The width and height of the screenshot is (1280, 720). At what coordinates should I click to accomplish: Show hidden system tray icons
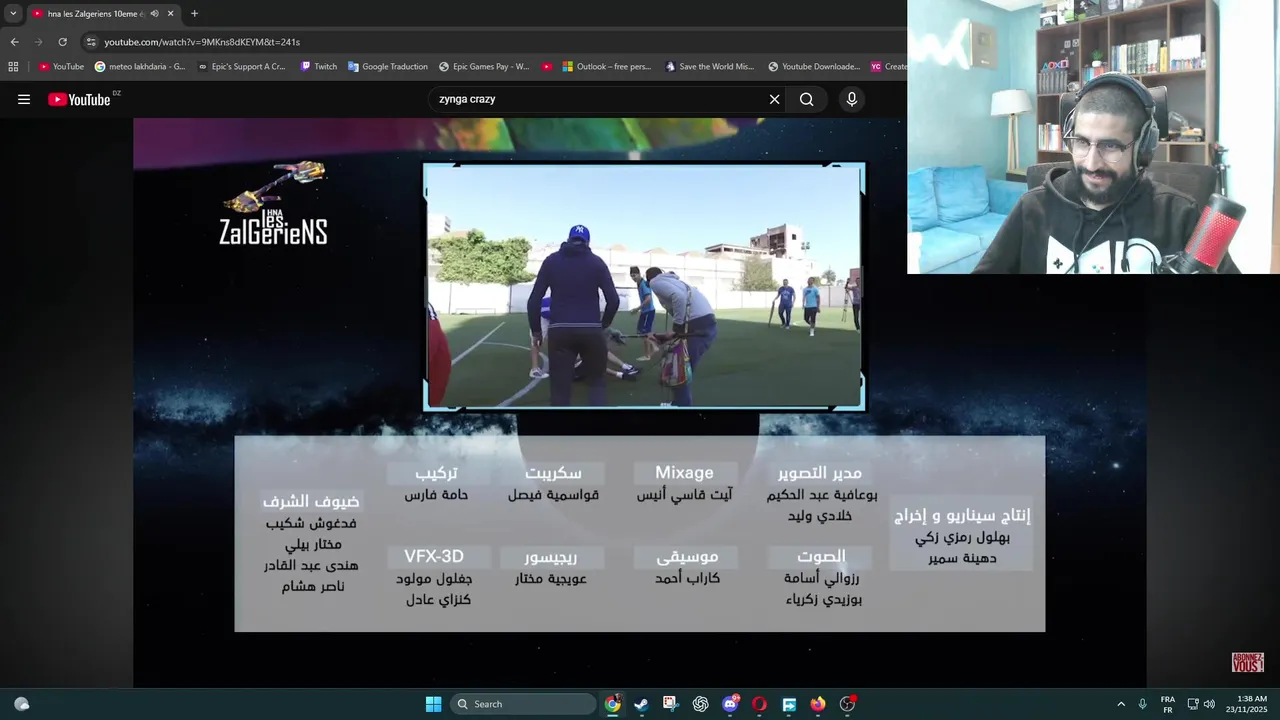pos(1121,704)
